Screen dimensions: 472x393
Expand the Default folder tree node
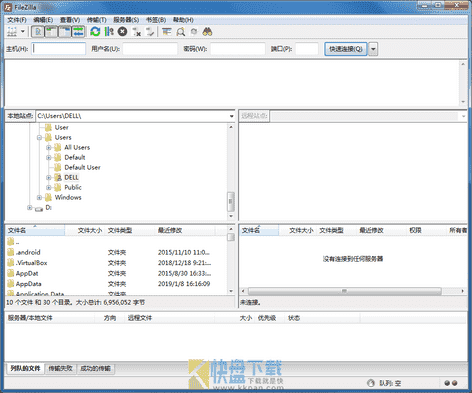pyautogui.click(x=49, y=157)
